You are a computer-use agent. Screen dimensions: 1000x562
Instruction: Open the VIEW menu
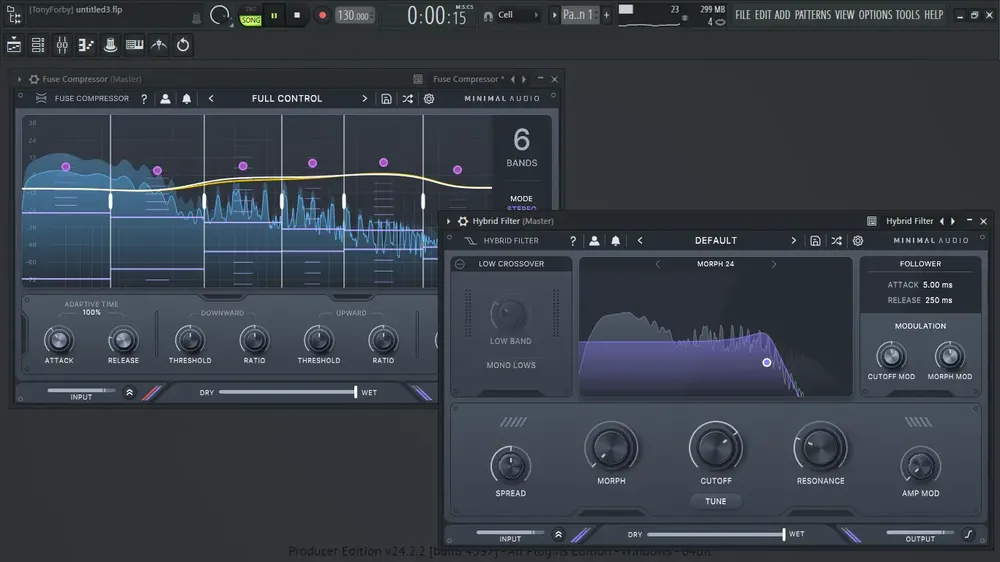click(x=844, y=15)
